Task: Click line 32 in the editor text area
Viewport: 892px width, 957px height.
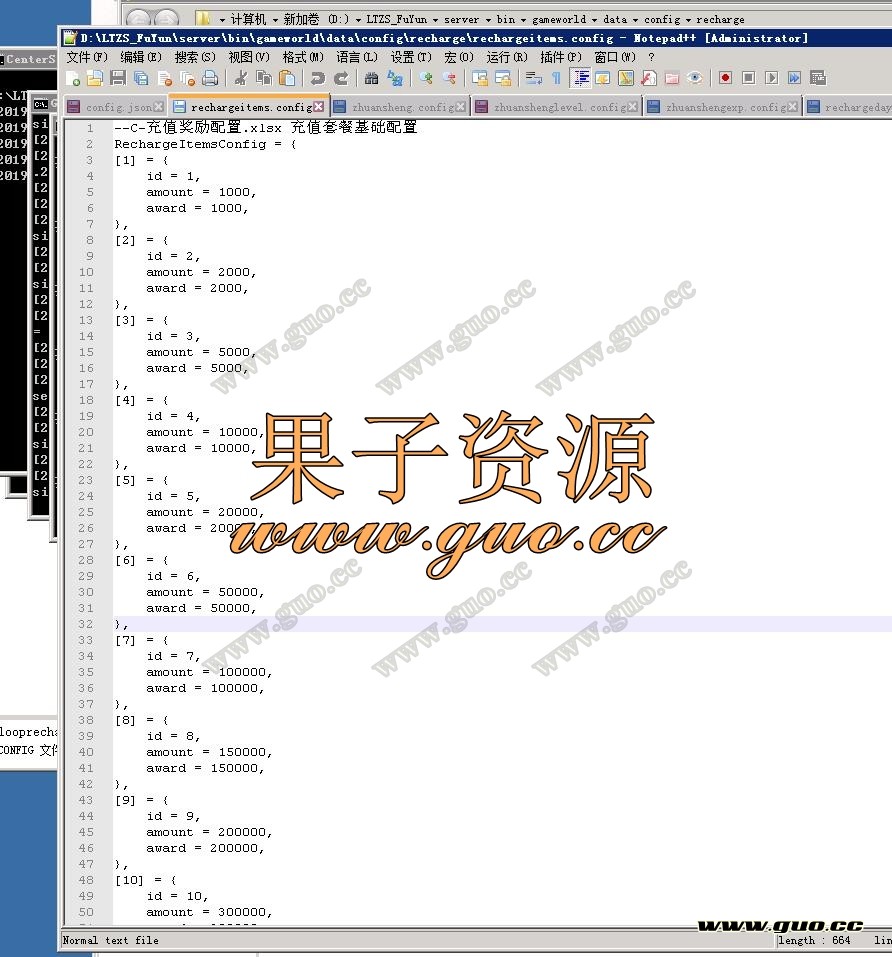Action: coord(400,624)
